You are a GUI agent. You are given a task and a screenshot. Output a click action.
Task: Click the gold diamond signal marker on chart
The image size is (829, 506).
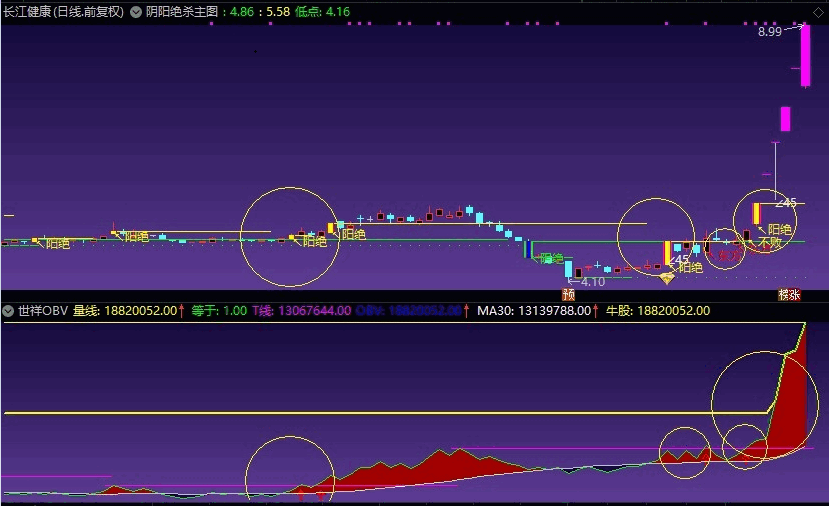[667, 278]
